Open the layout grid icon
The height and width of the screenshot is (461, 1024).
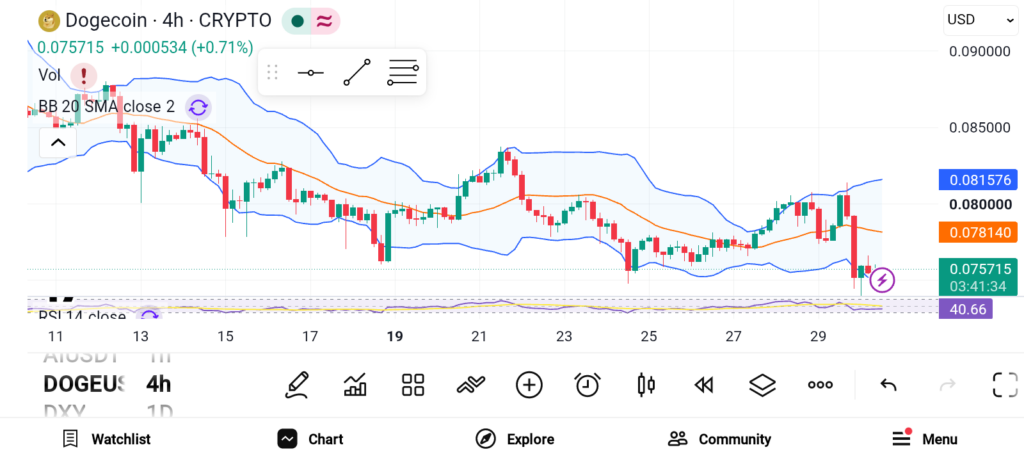pyautogui.click(x=413, y=385)
